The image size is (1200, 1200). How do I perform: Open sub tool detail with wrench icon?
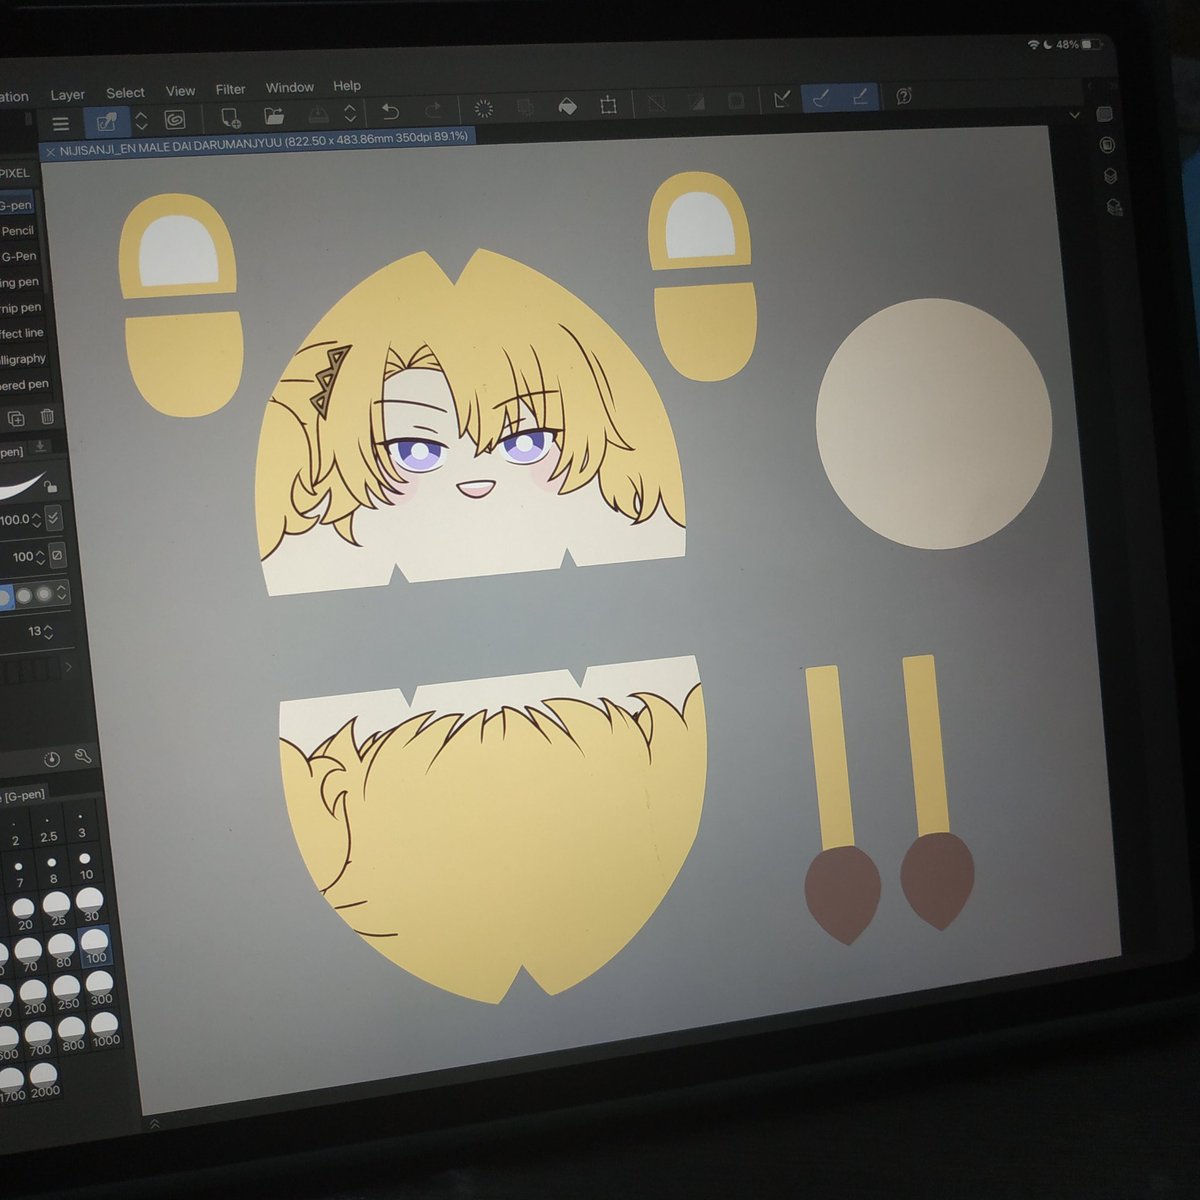(83, 758)
